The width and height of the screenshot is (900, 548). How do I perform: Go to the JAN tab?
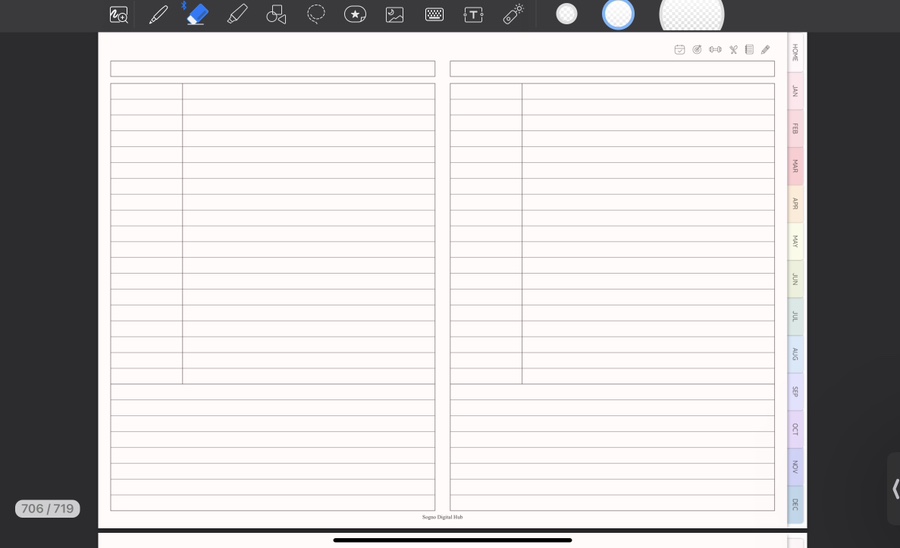[x=795, y=91]
